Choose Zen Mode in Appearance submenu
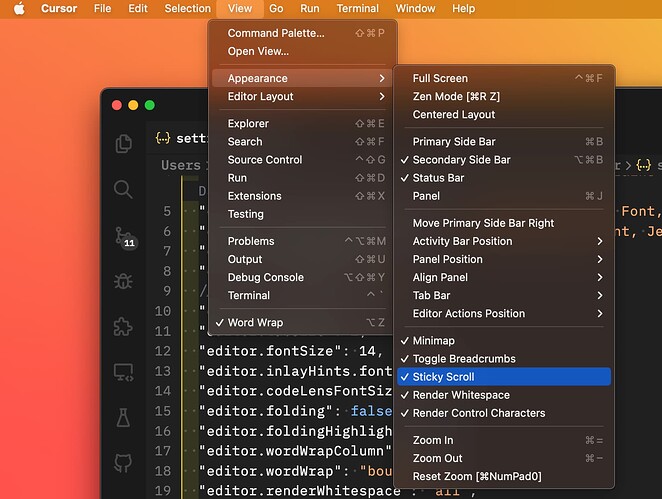662x499 pixels. (x=504, y=96)
